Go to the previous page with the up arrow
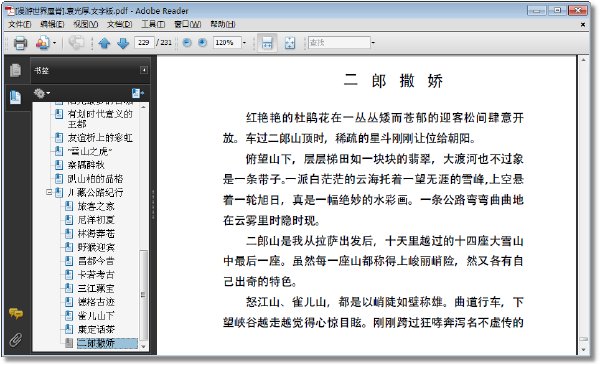The width and height of the screenshot is (600, 366). pos(104,43)
